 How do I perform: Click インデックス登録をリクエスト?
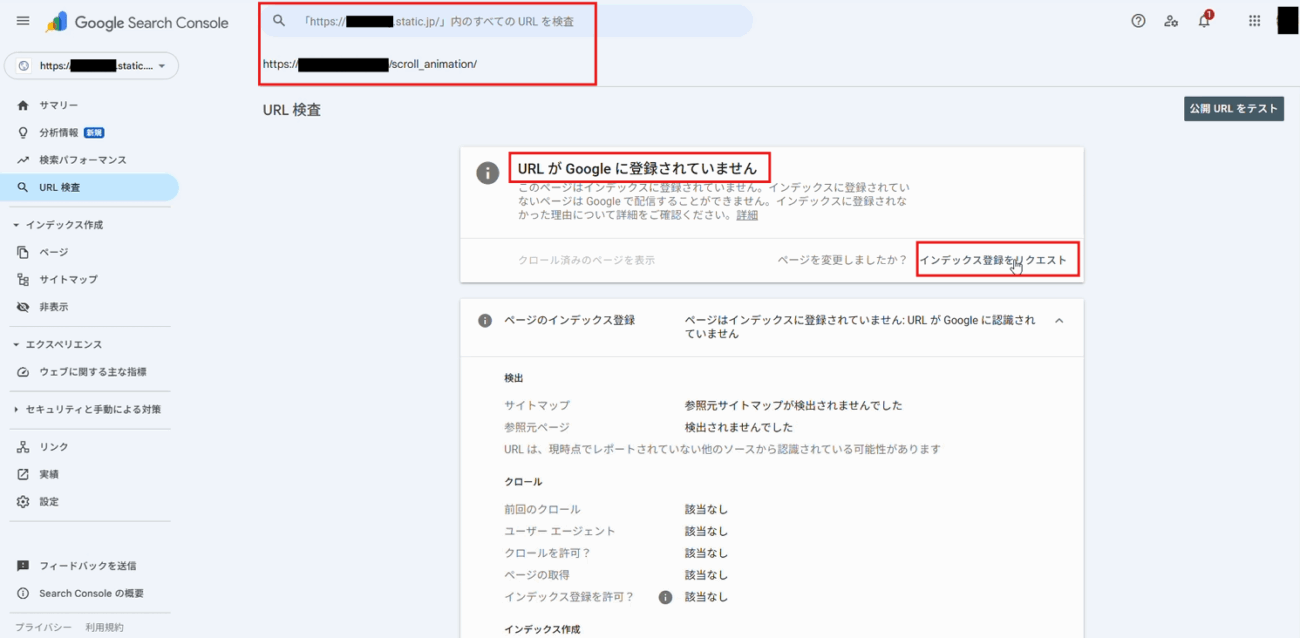click(993, 260)
